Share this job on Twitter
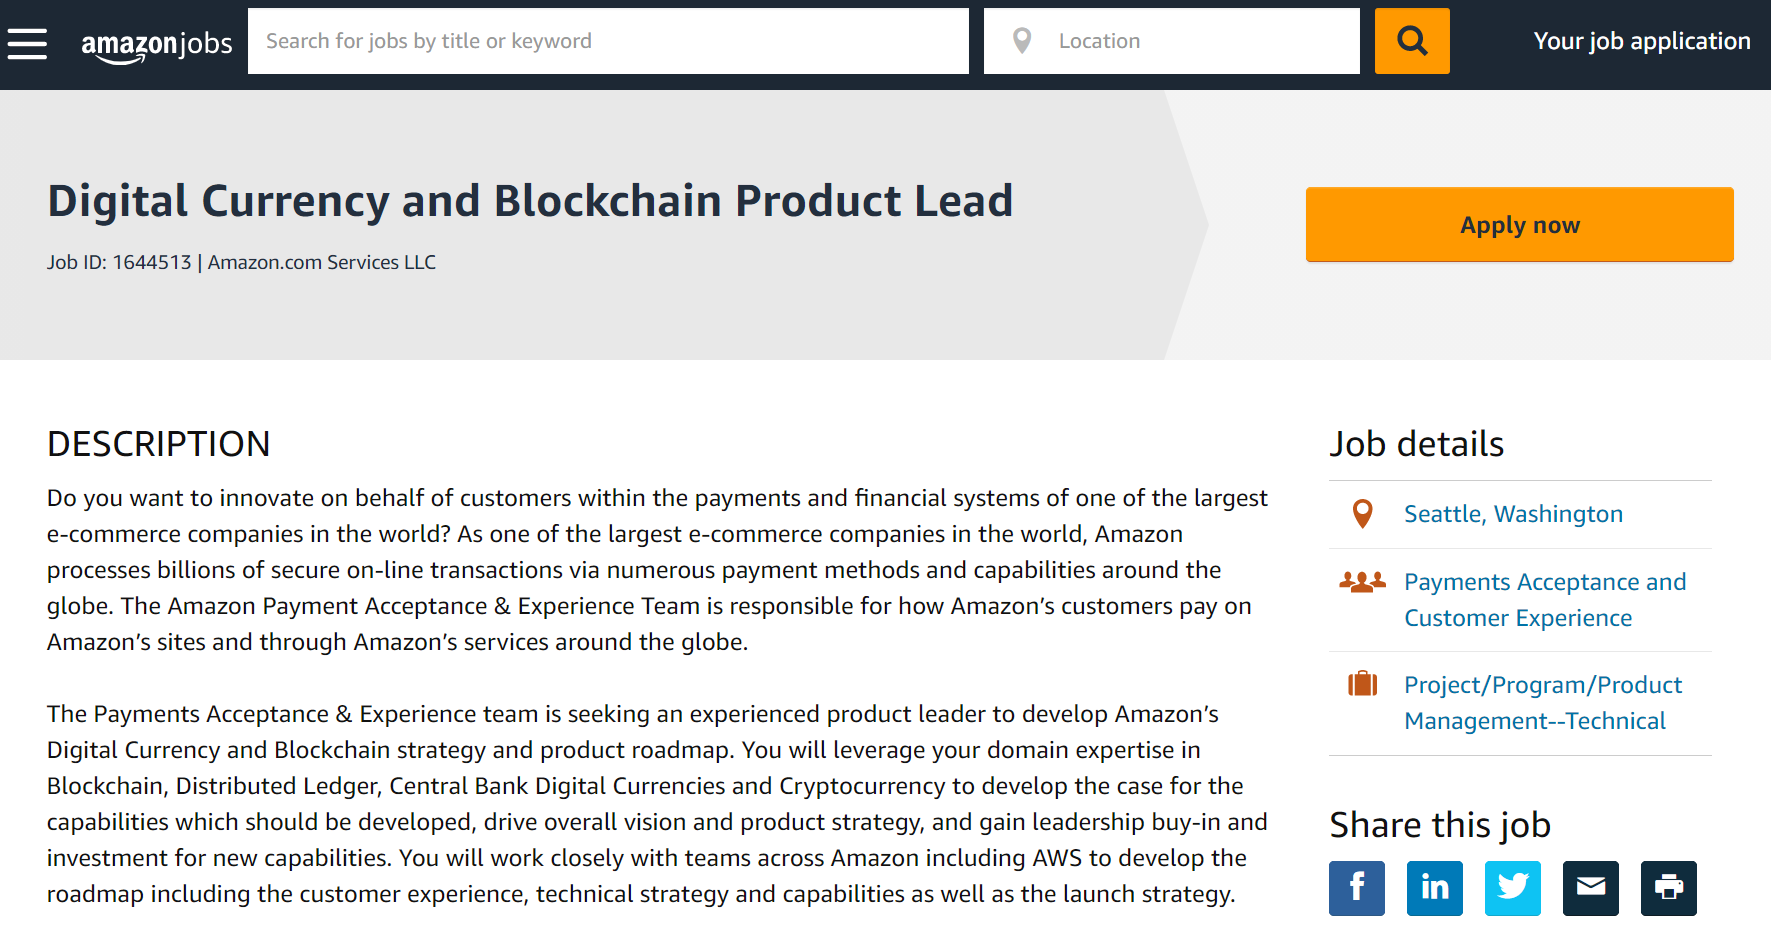Viewport: 1771px width, 940px height. tap(1512, 888)
